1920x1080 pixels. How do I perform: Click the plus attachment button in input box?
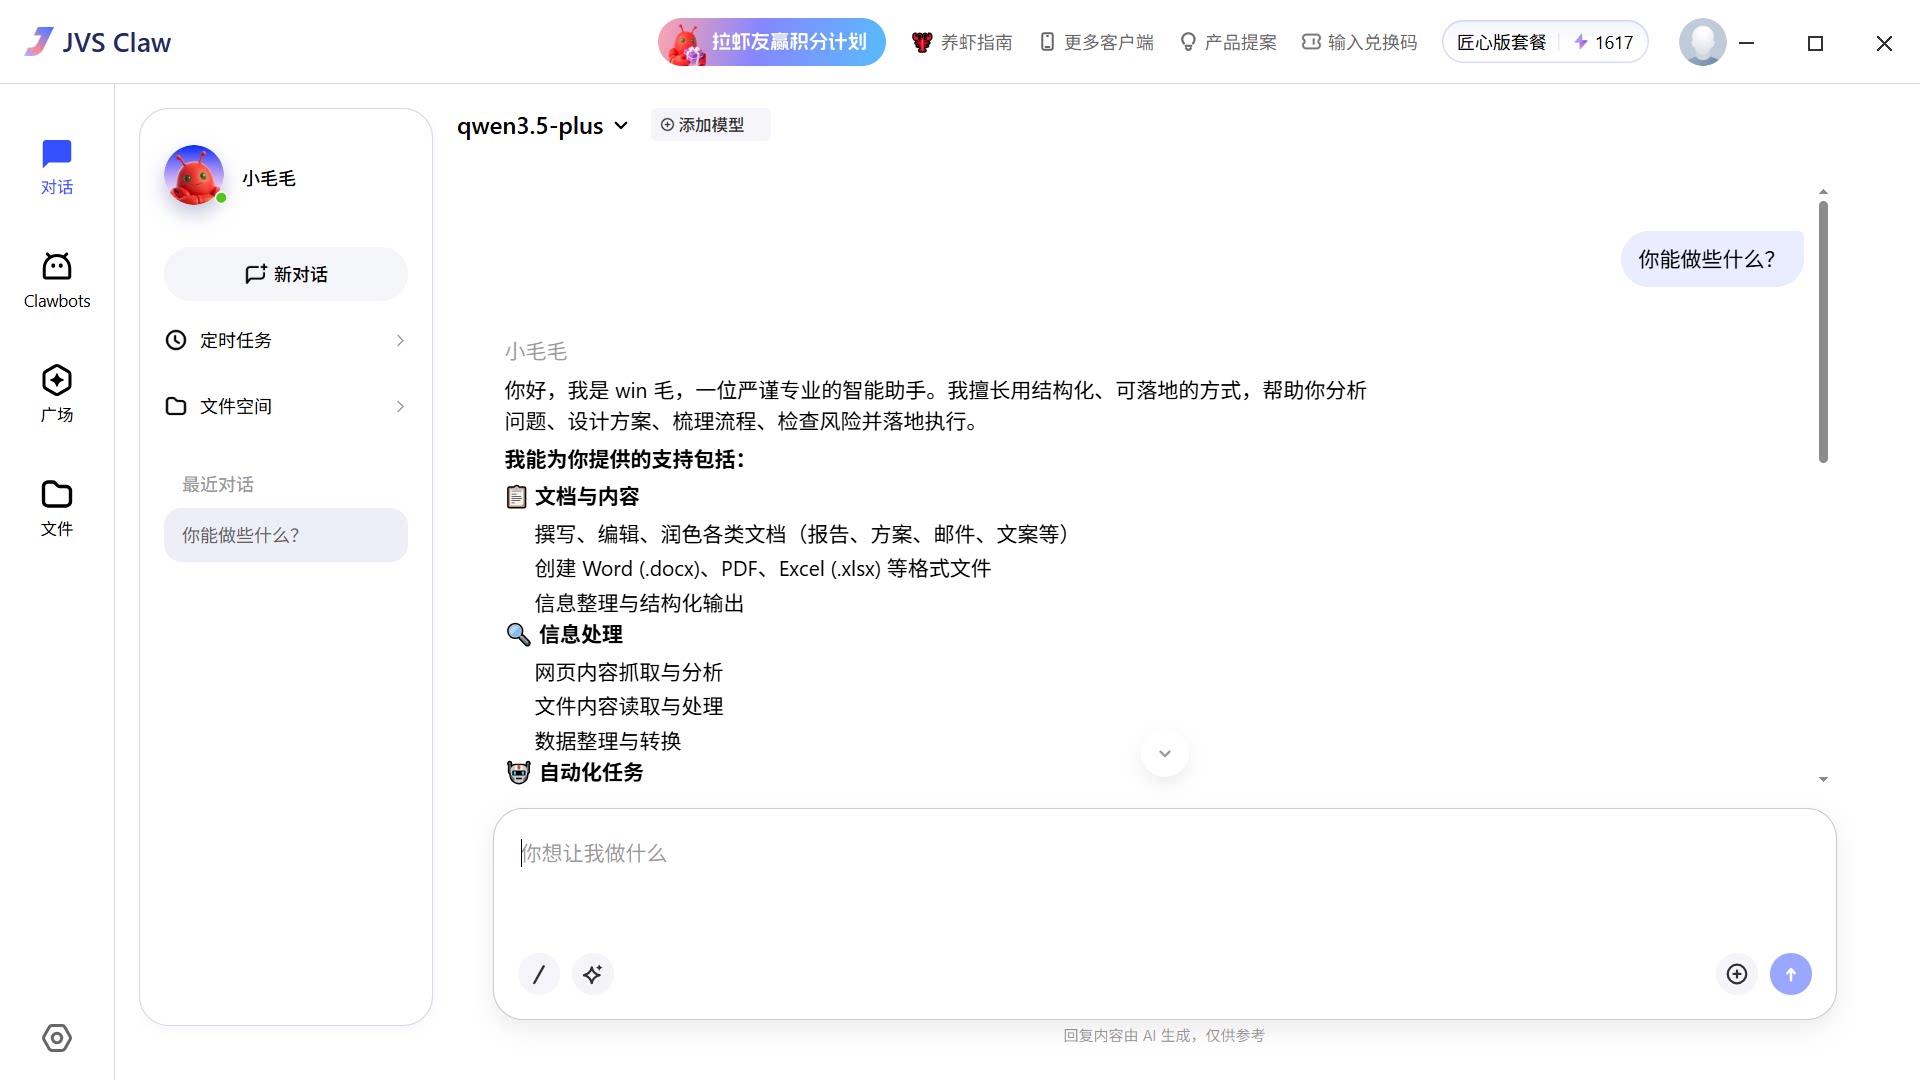coord(1737,974)
